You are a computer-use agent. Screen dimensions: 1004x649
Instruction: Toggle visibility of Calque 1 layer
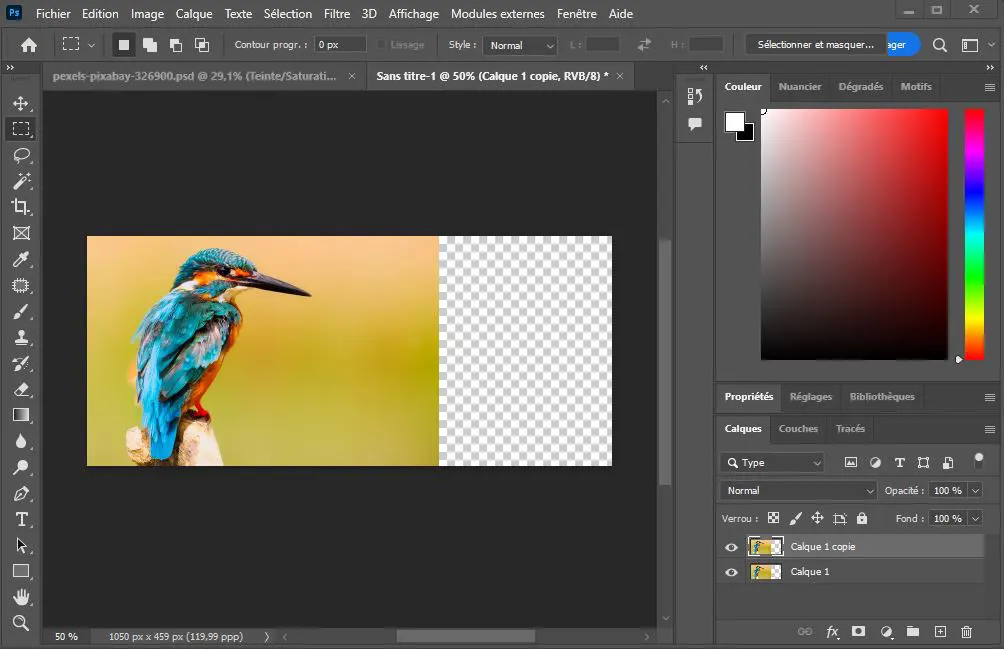pyautogui.click(x=731, y=572)
